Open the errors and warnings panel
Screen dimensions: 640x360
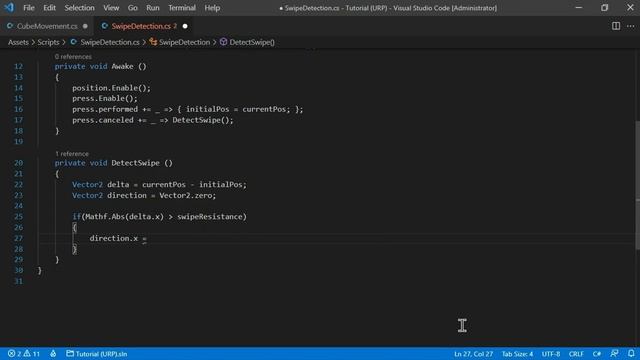(x=24, y=354)
